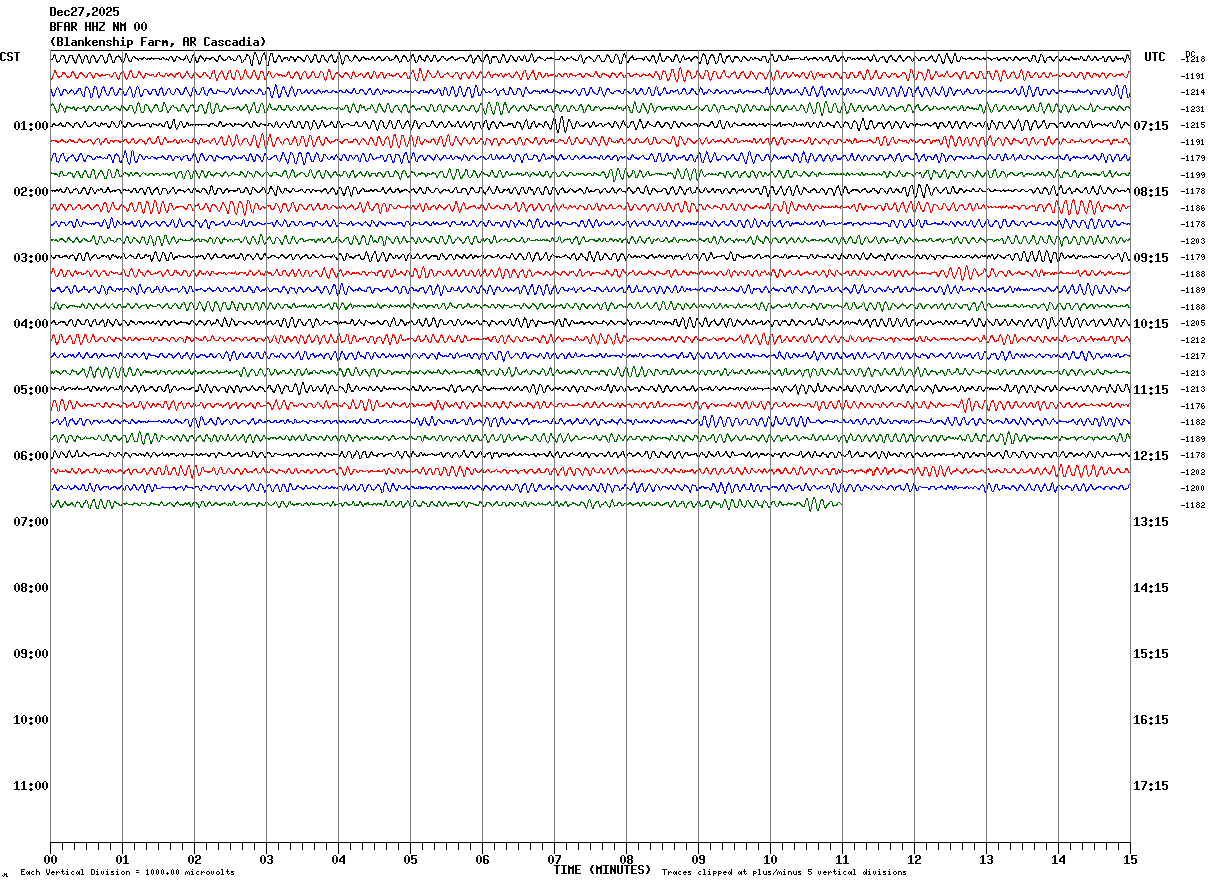Image resolution: width=1210 pixels, height=886 pixels.
Task: Click the 08:15 UTC time label
Action: pyautogui.click(x=1151, y=192)
